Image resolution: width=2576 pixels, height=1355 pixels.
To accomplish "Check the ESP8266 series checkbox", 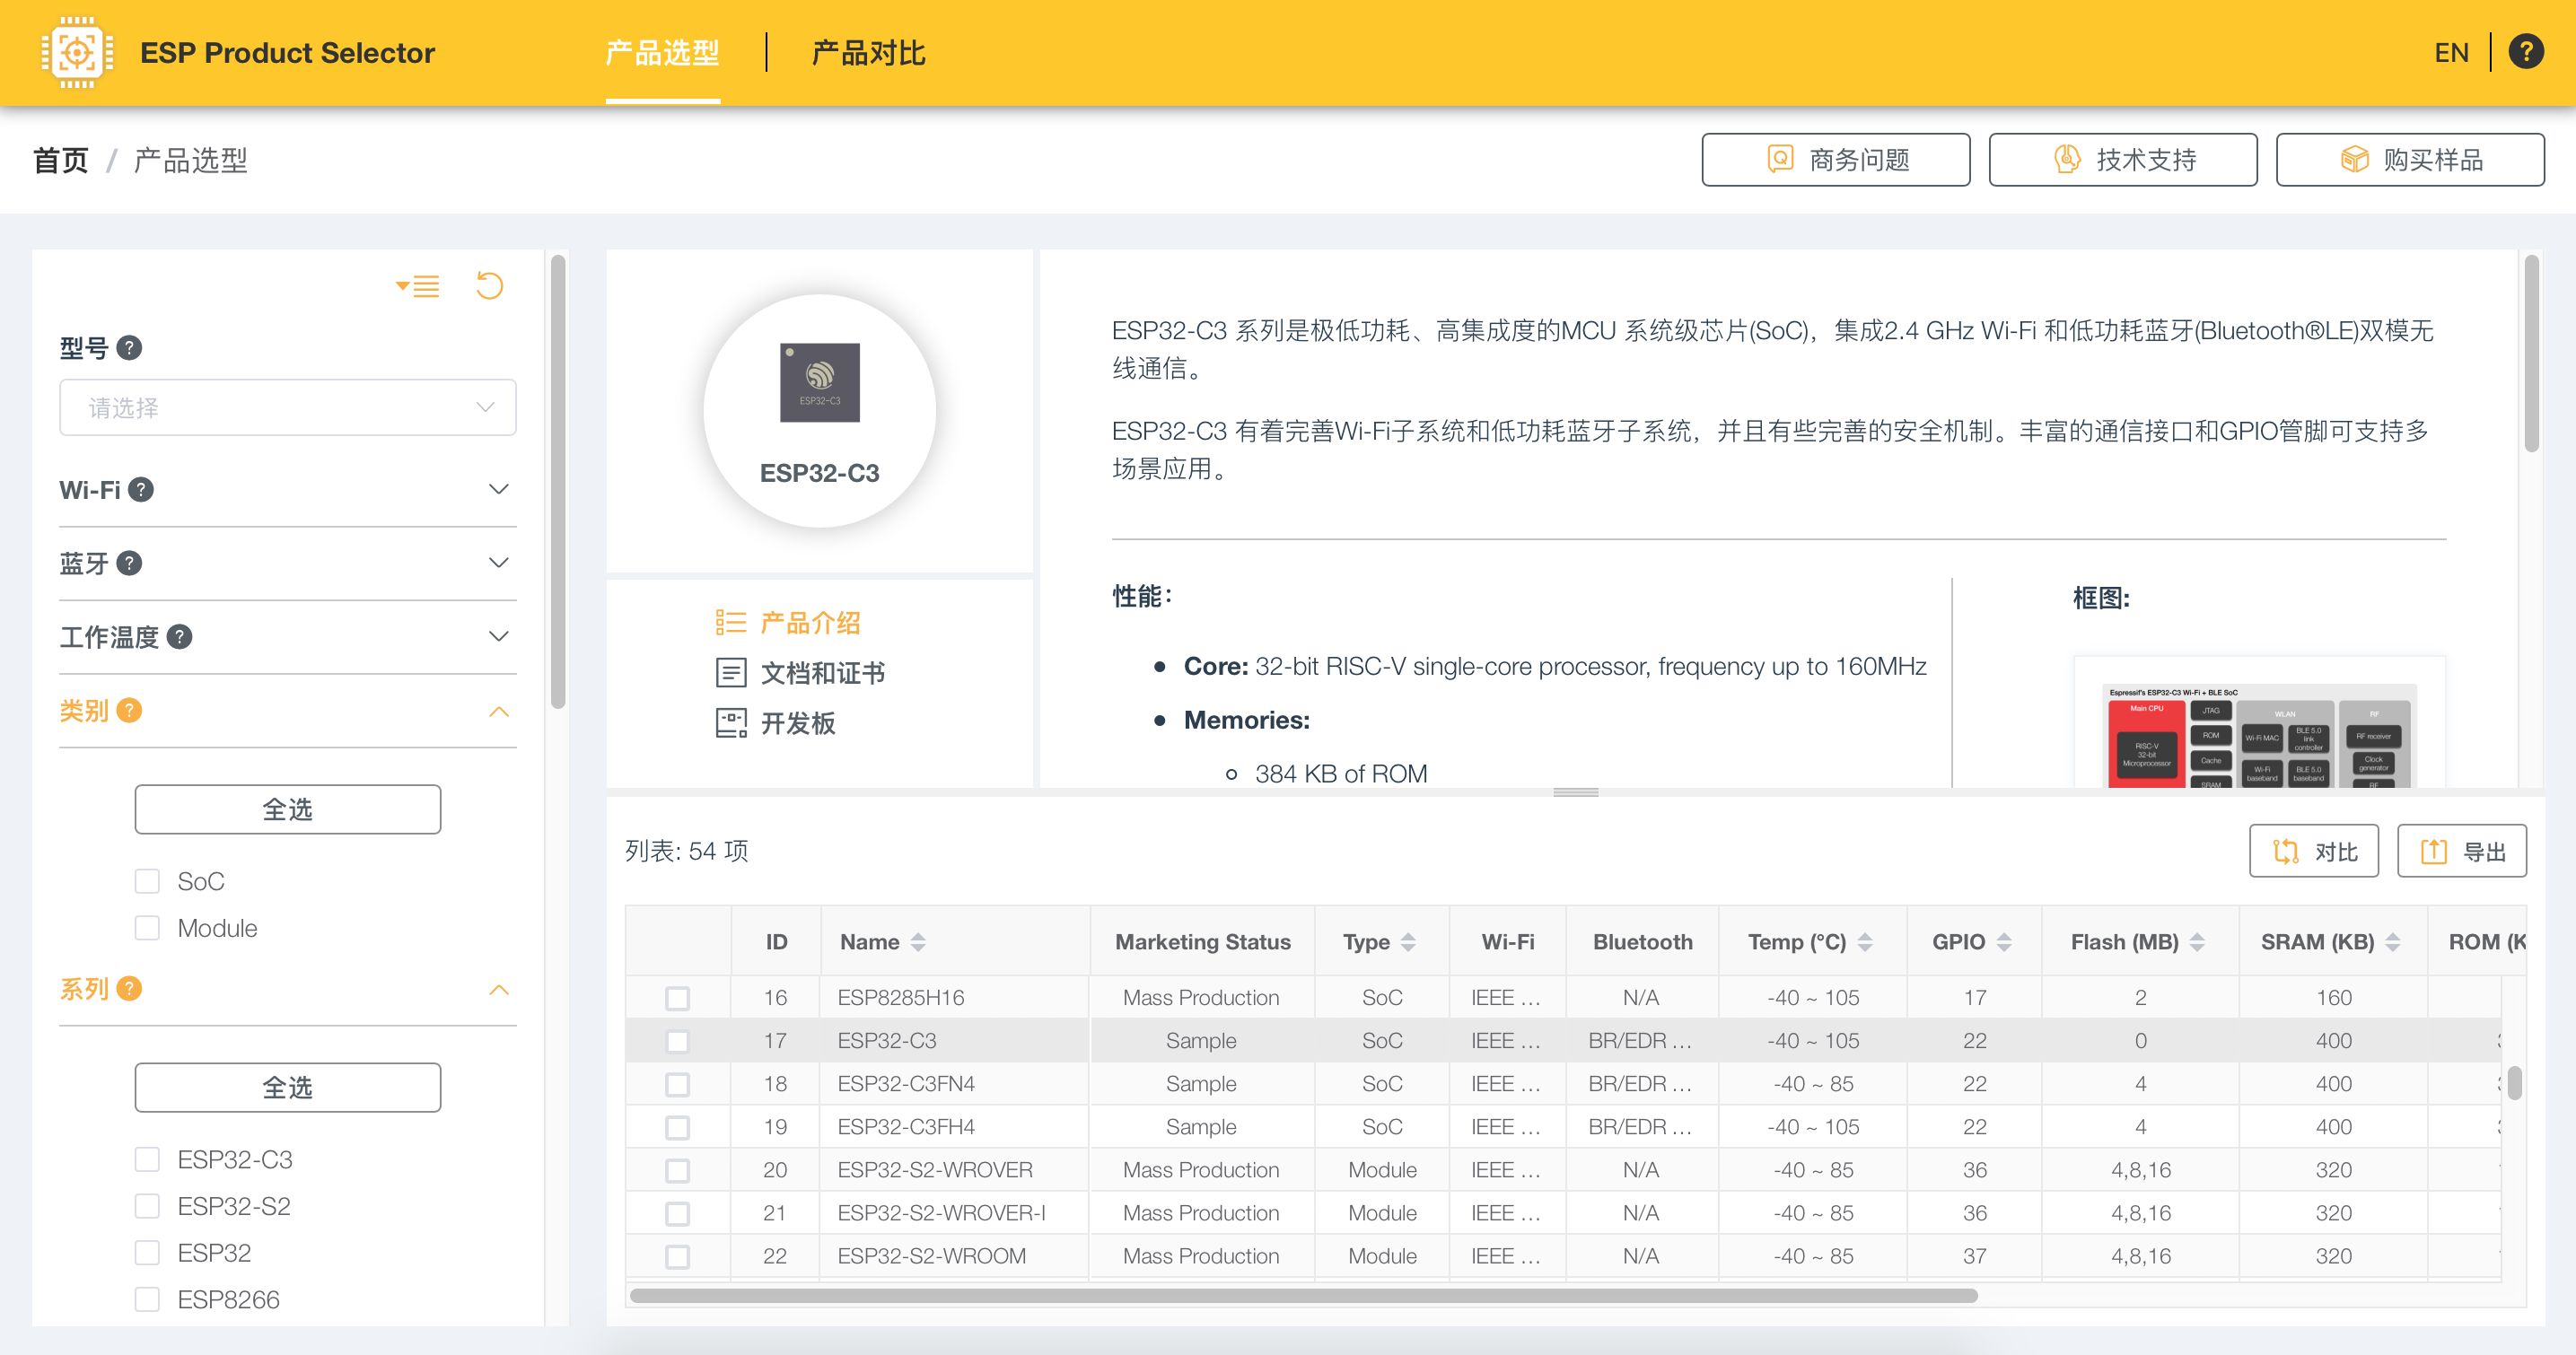I will pos(147,1299).
